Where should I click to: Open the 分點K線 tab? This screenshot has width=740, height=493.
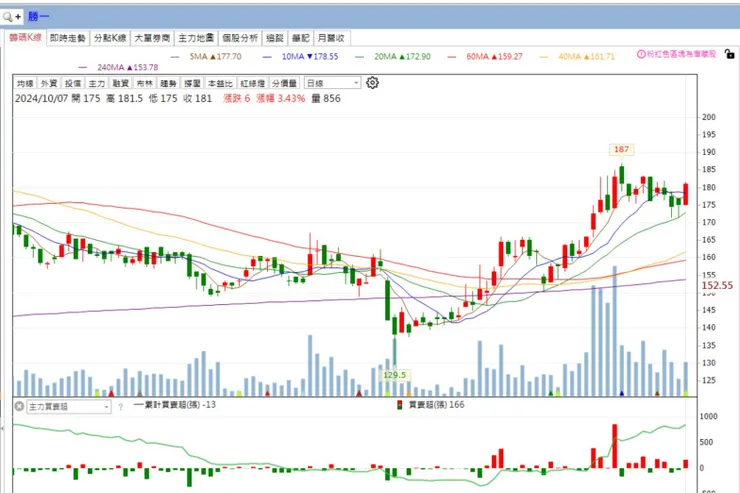click(x=110, y=38)
